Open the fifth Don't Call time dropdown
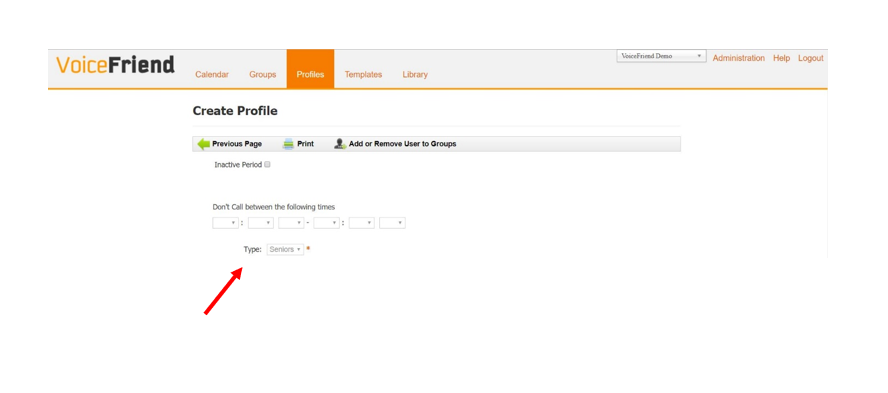 pos(361,223)
